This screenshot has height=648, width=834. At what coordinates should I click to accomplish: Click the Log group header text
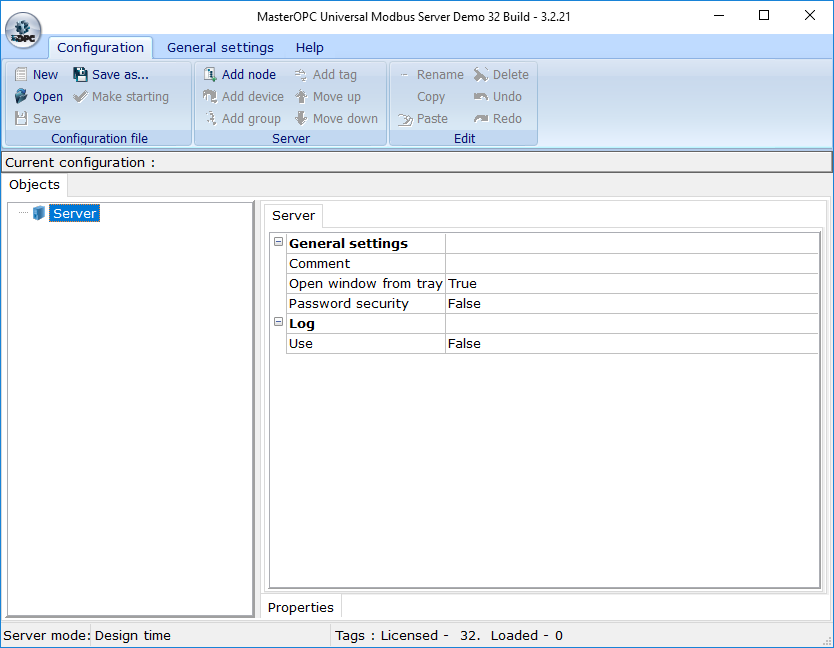pyautogui.click(x=302, y=323)
